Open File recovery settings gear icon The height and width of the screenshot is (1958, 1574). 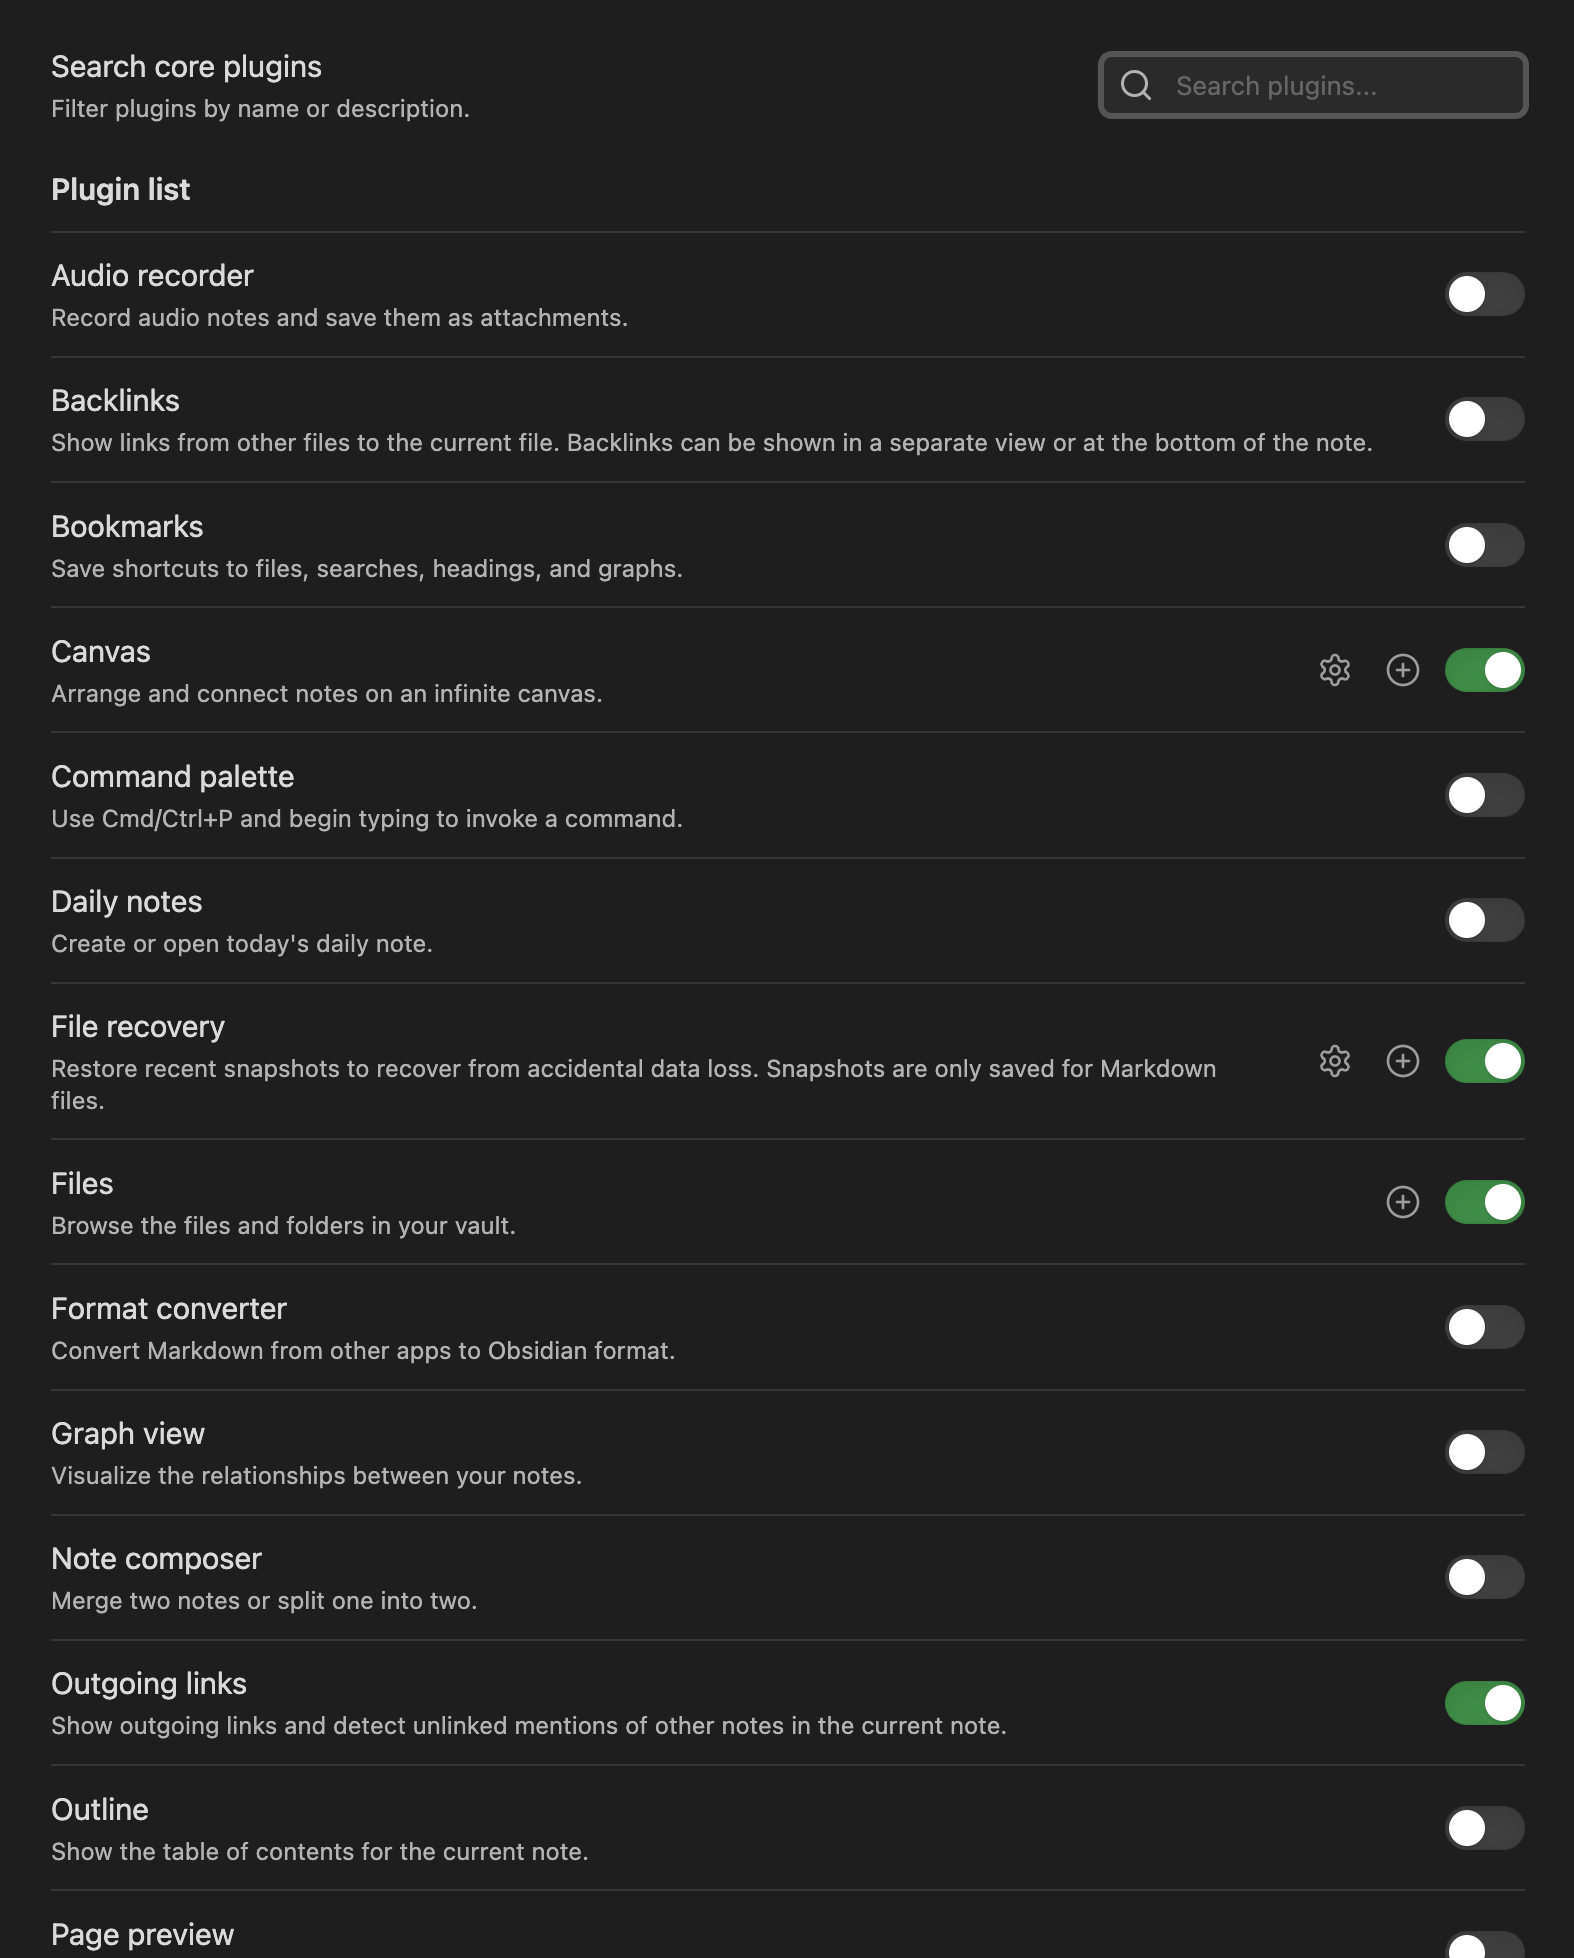pos(1335,1062)
